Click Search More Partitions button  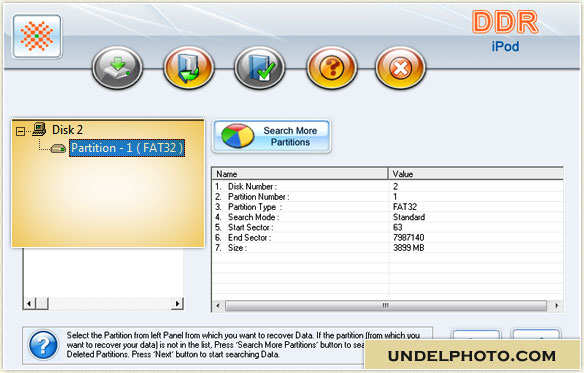click(271, 136)
